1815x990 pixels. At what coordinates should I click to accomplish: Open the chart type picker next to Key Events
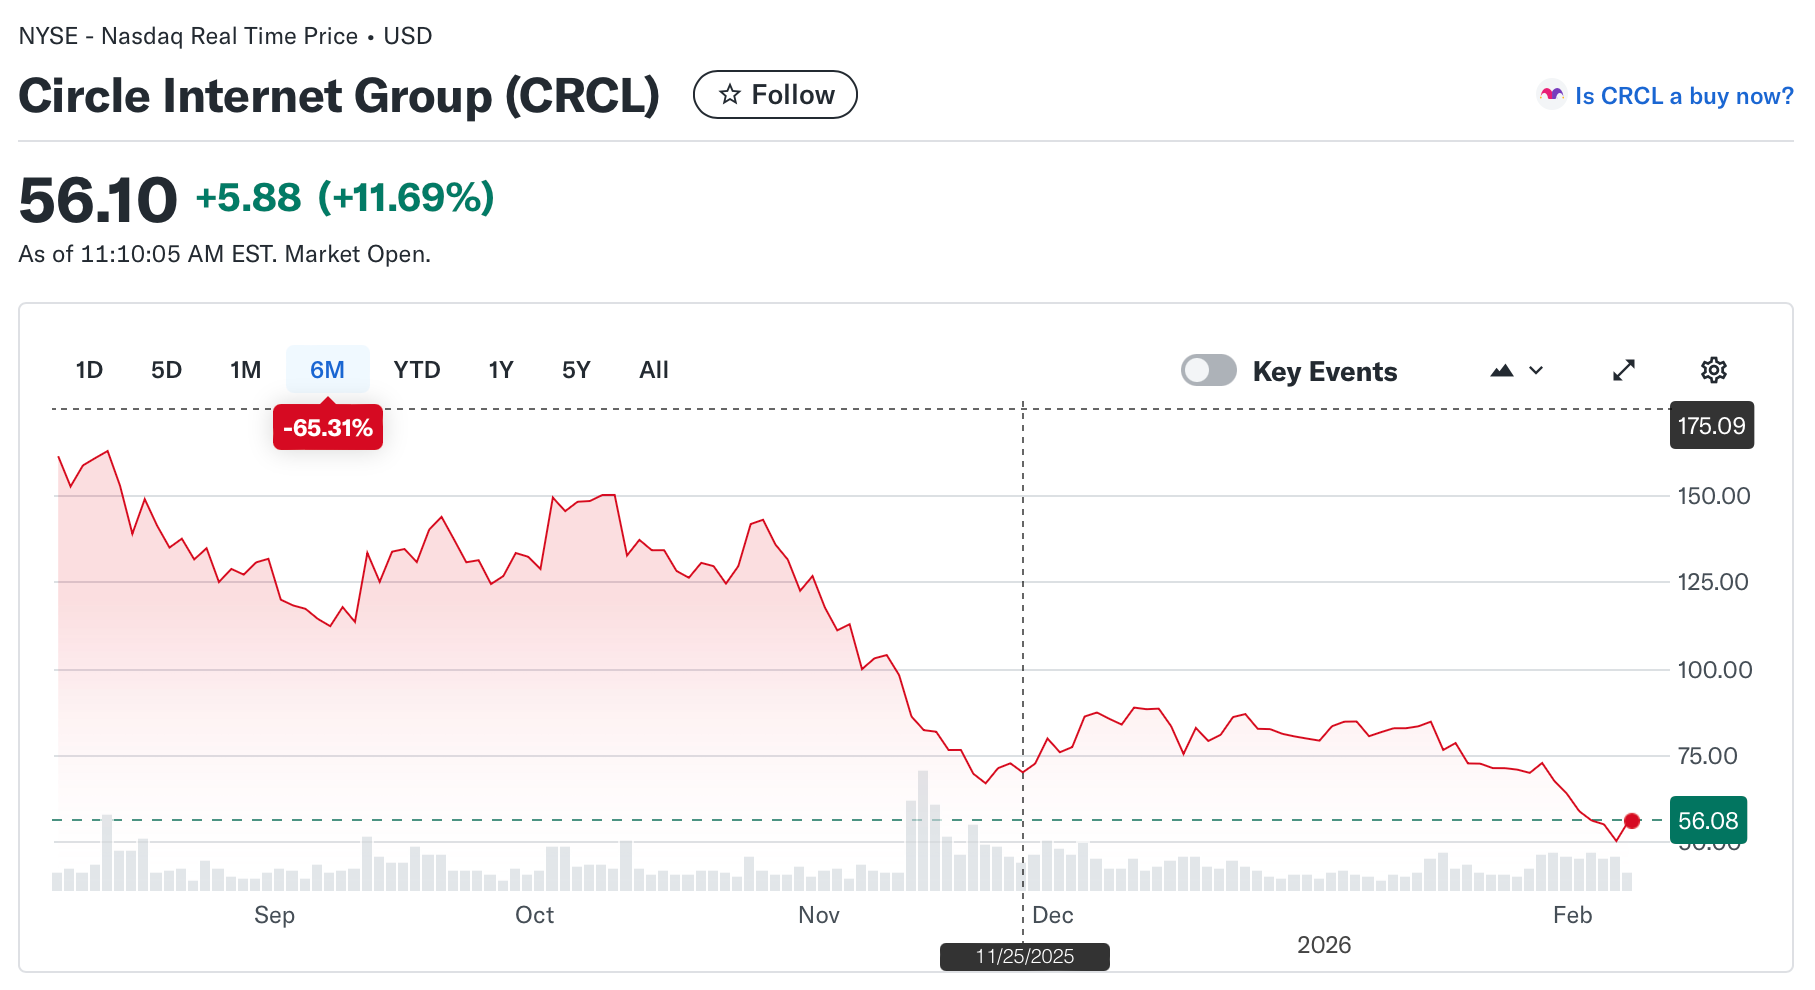tap(1536, 370)
